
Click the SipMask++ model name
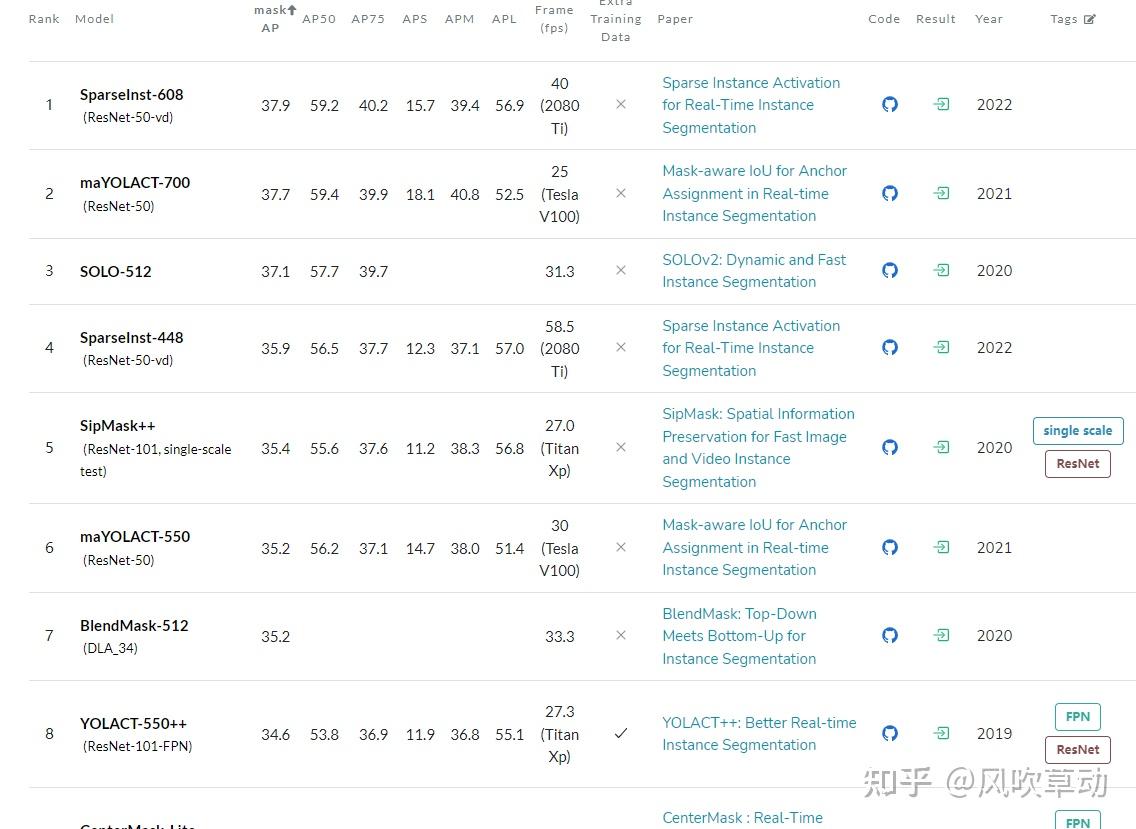[118, 426]
